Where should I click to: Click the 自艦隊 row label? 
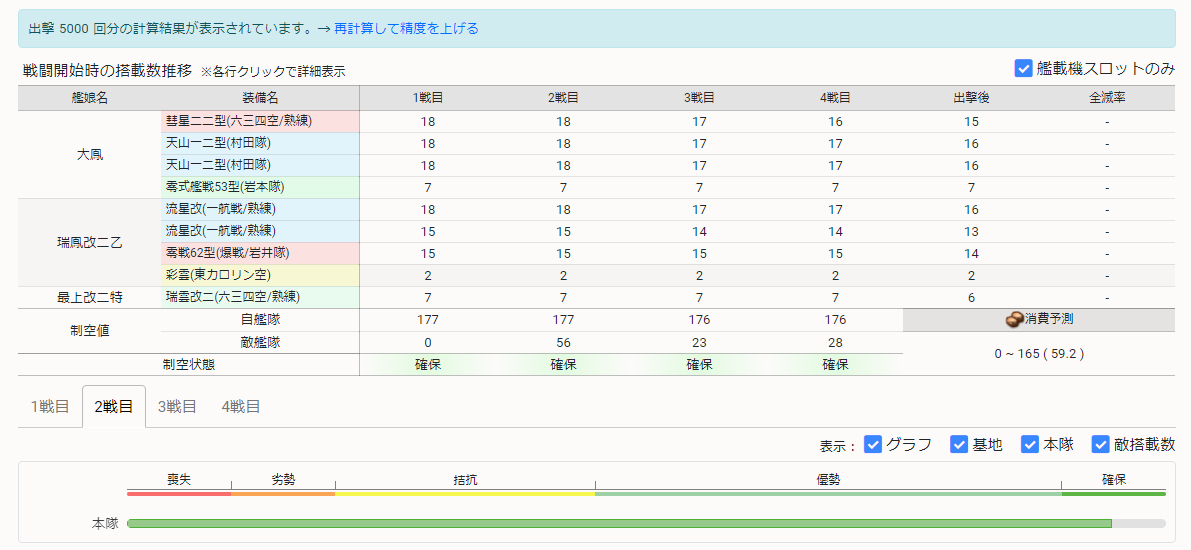point(261,321)
